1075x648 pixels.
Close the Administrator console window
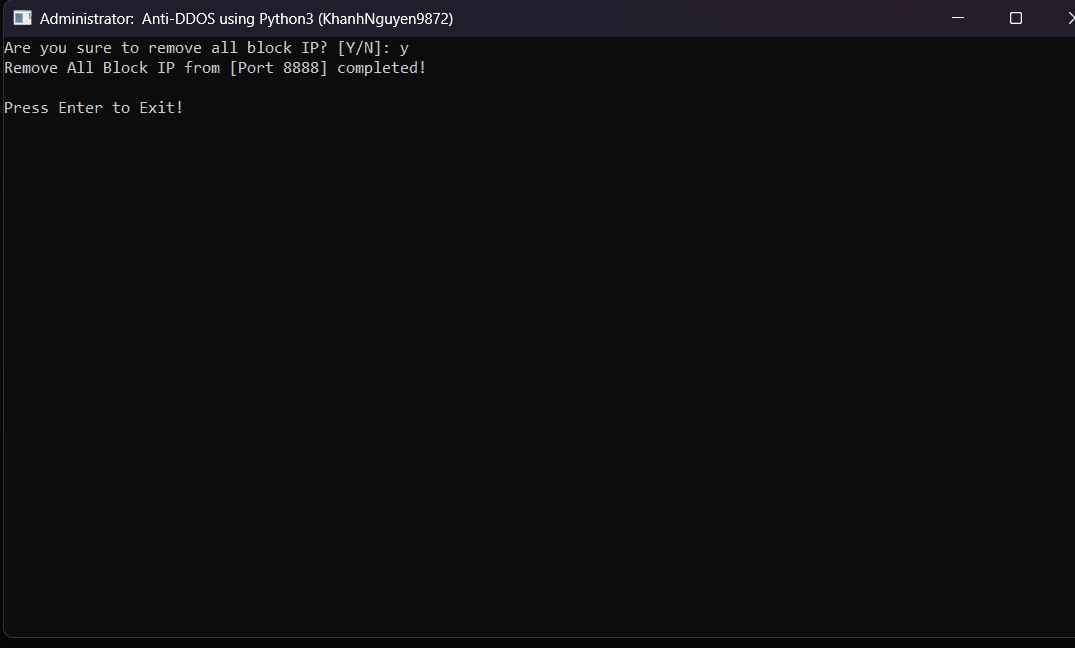[1070, 18]
